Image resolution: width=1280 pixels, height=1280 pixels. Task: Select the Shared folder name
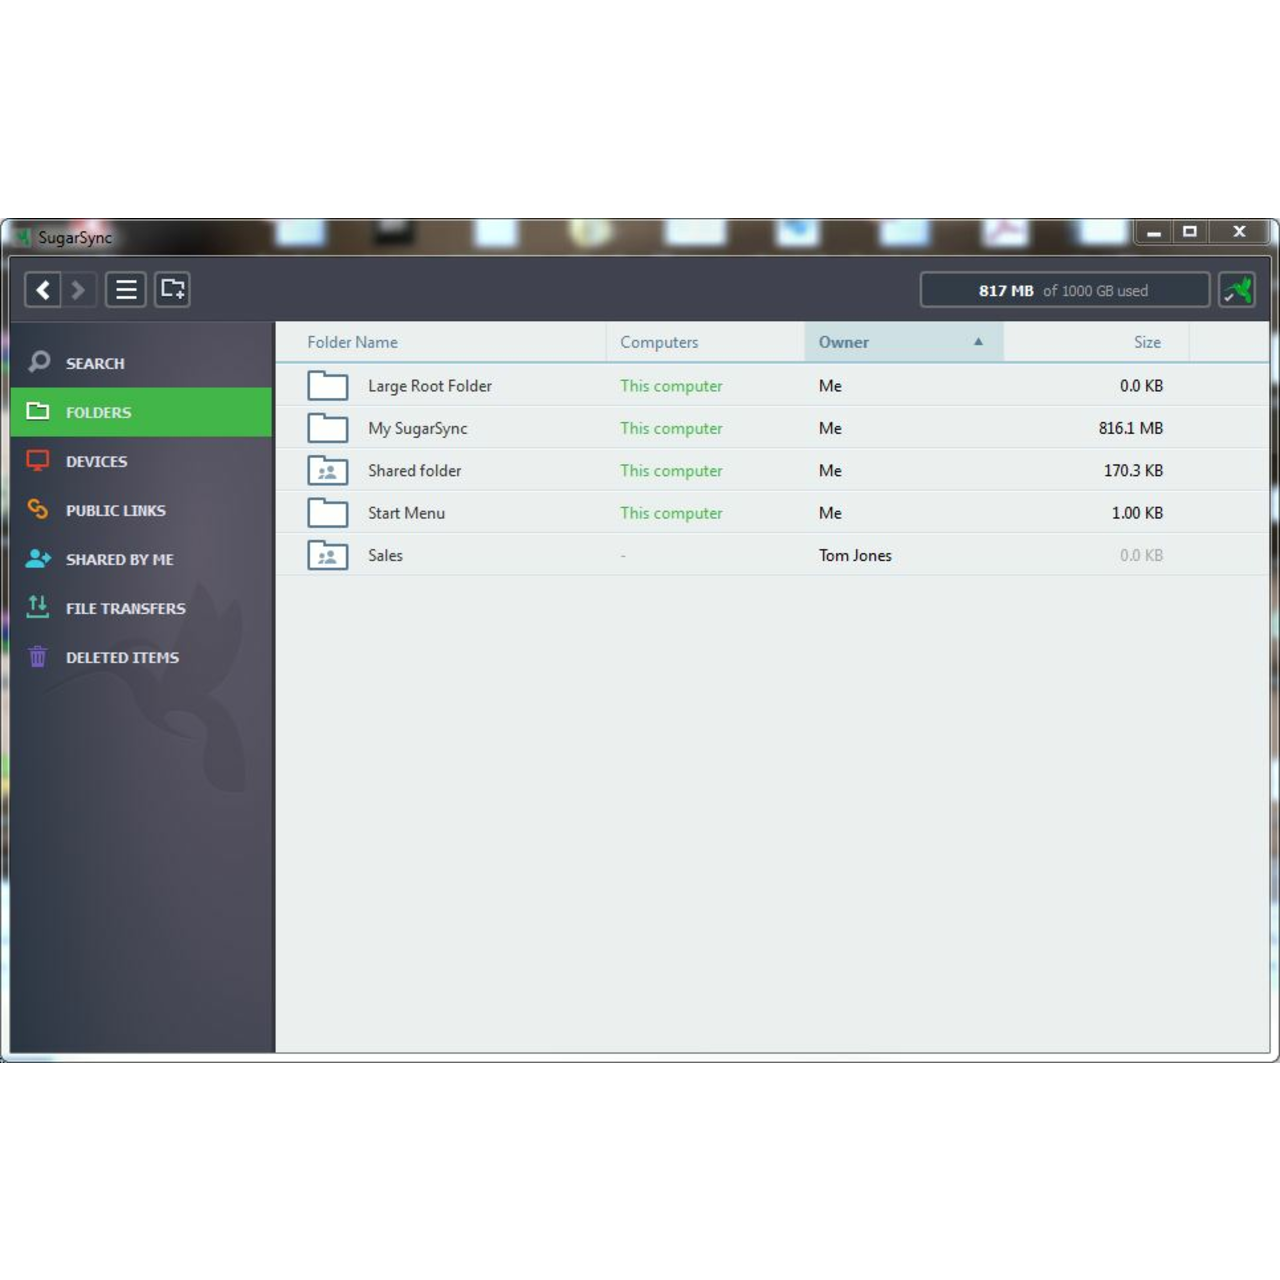(415, 471)
